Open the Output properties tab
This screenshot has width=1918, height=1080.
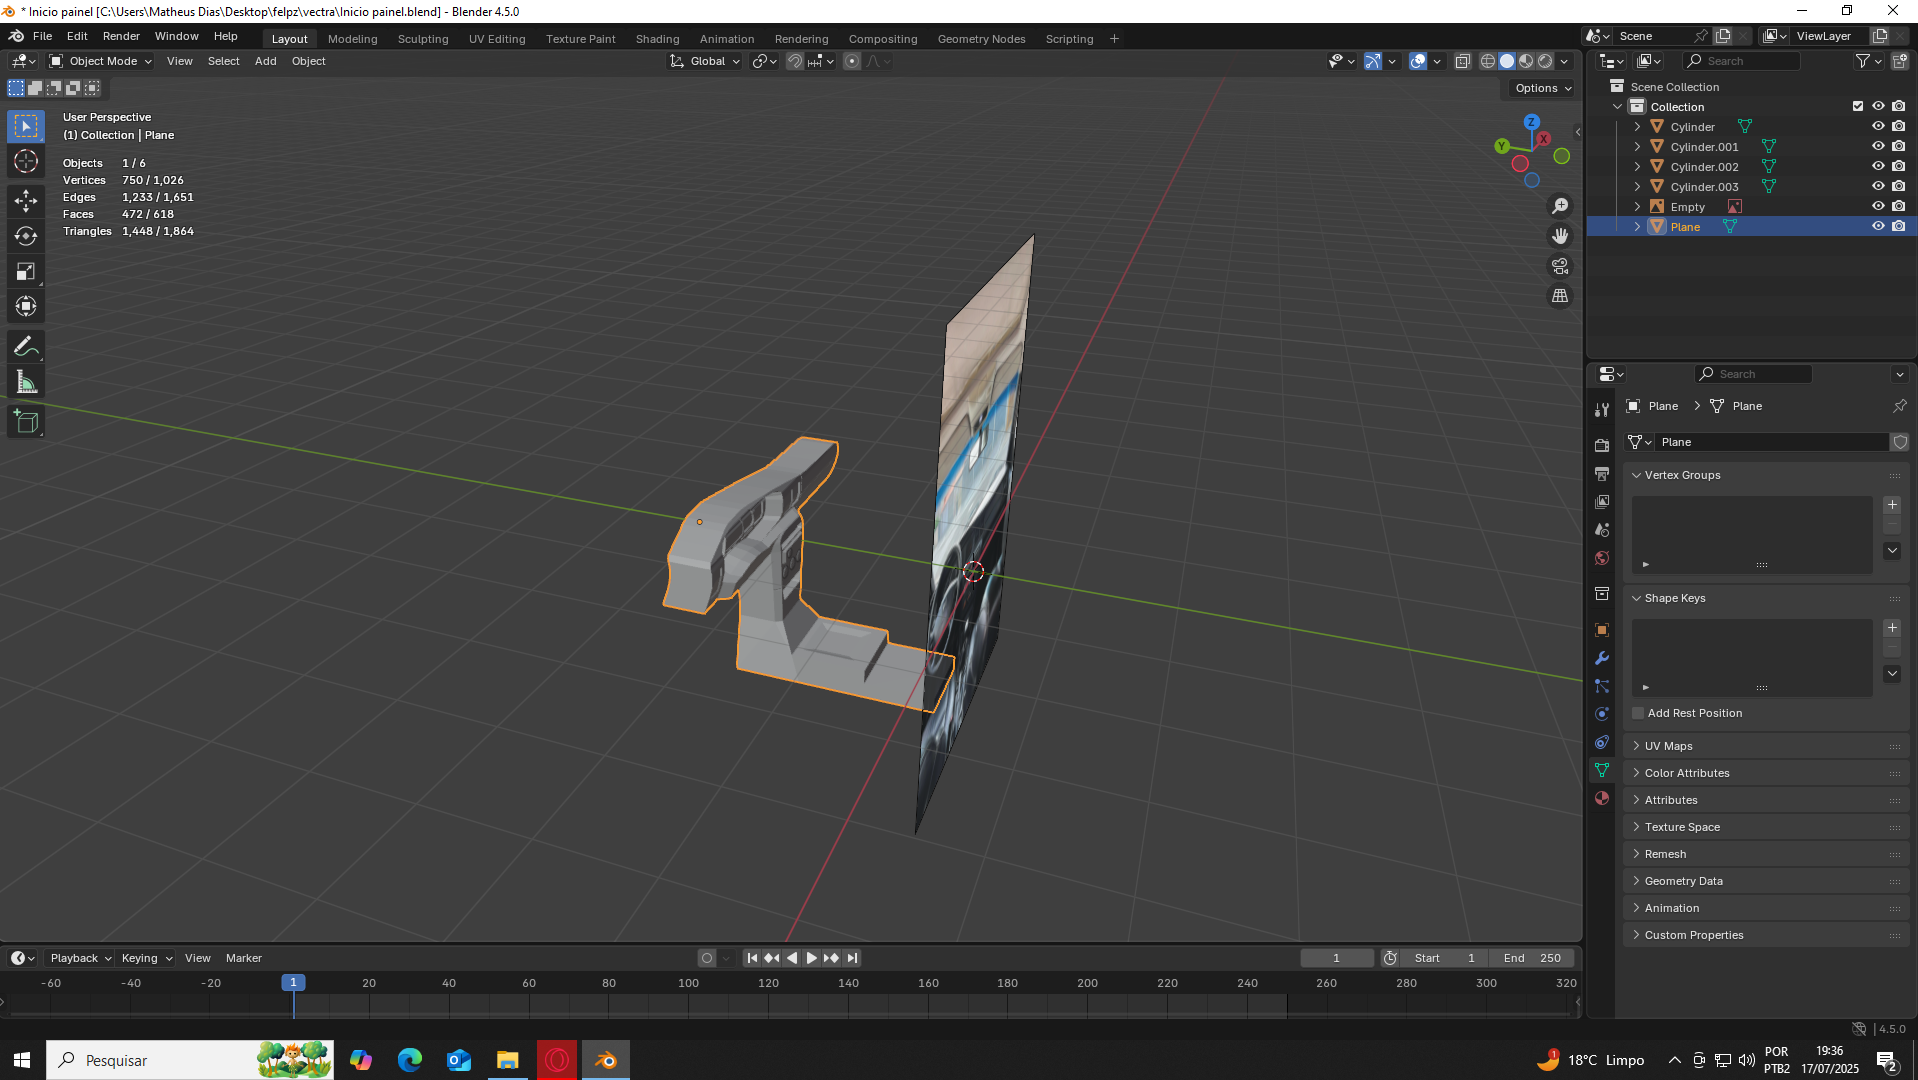click(1602, 473)
